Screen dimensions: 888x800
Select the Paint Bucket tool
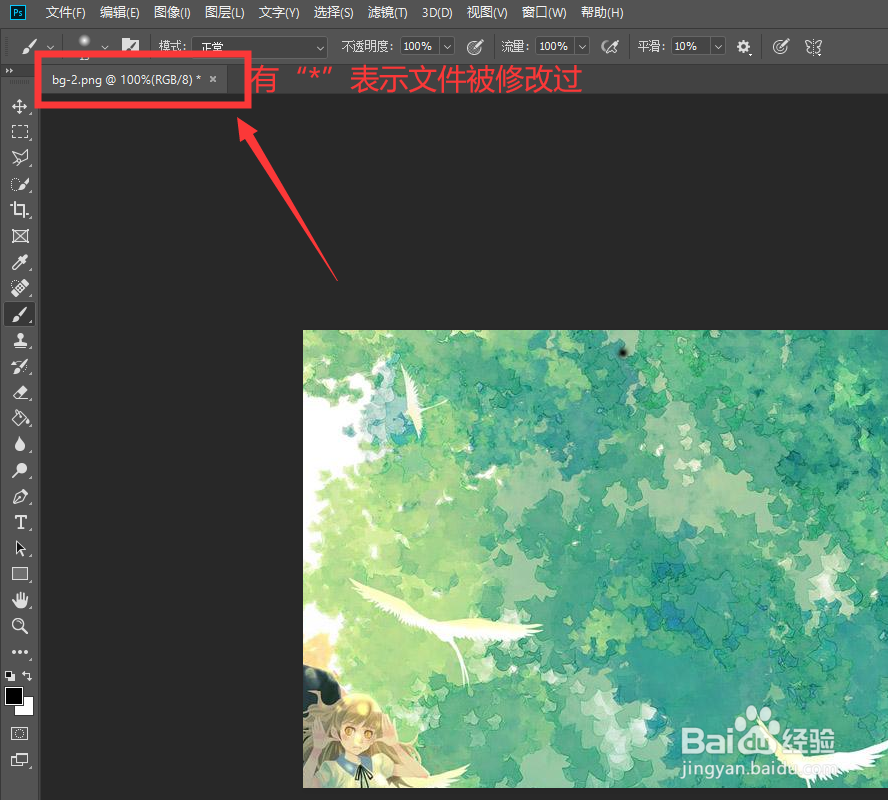pyautogui.click(x=20, y=418)
